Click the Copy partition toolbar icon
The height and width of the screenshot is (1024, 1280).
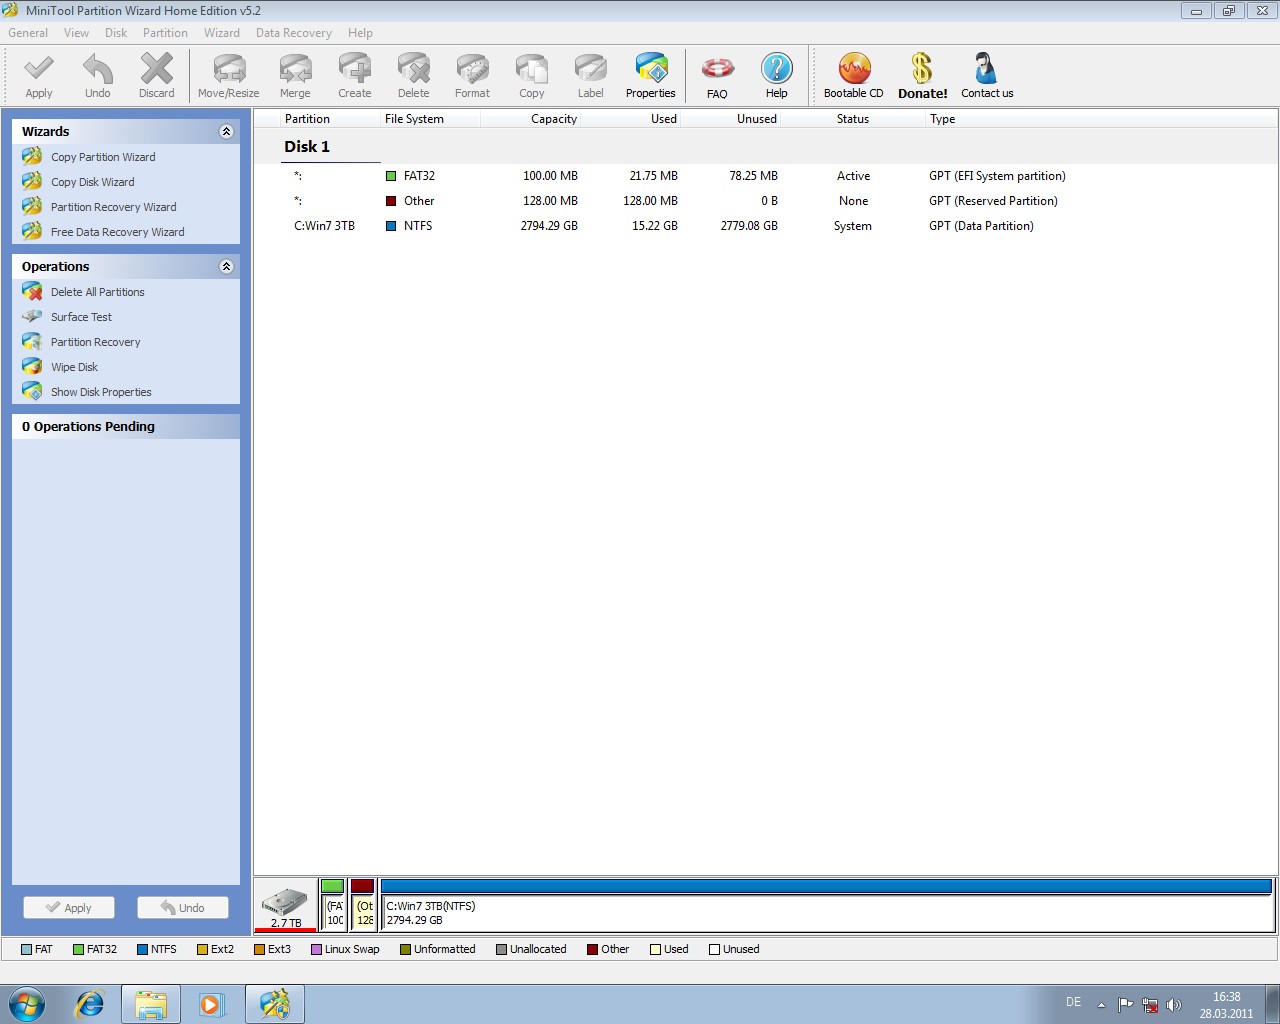tap(532, 69)
